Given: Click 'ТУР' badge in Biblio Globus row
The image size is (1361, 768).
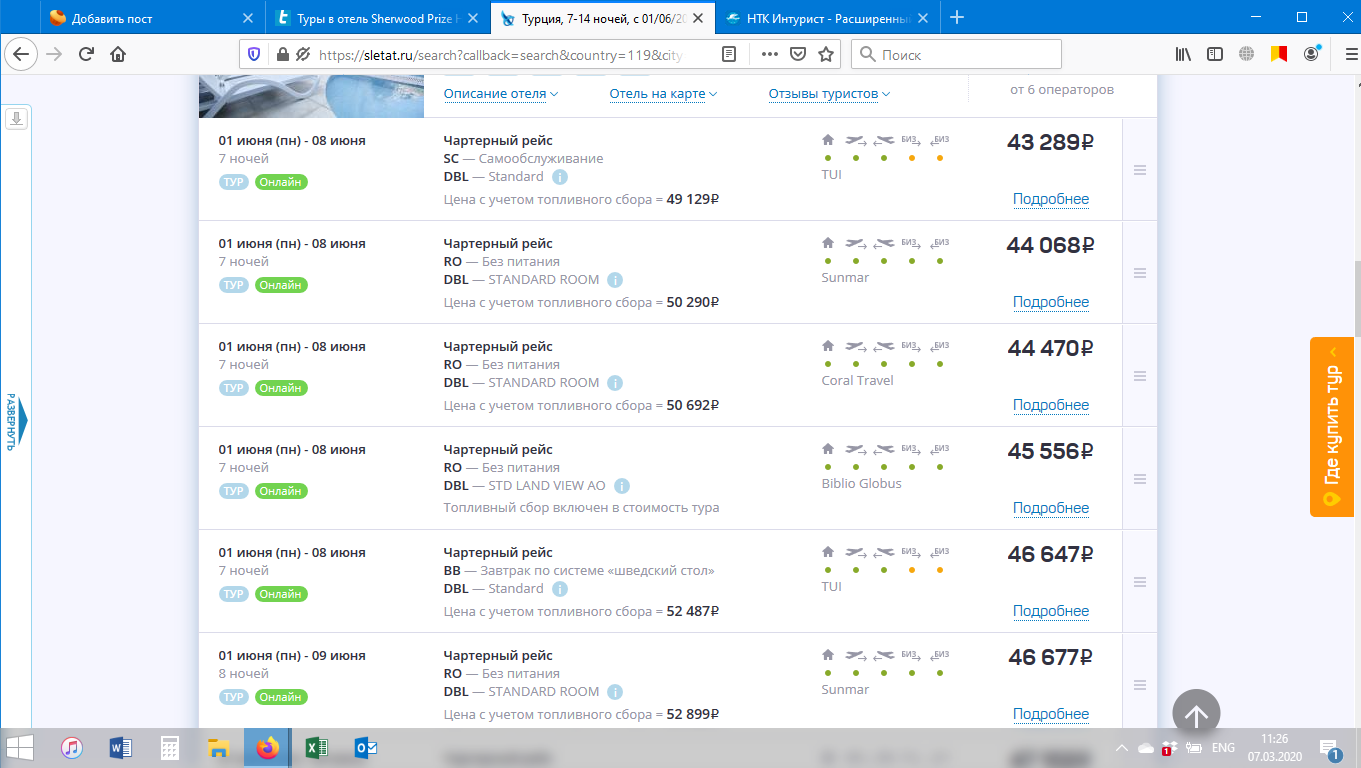Looking at the screenshot, I should tap(234, 491).
